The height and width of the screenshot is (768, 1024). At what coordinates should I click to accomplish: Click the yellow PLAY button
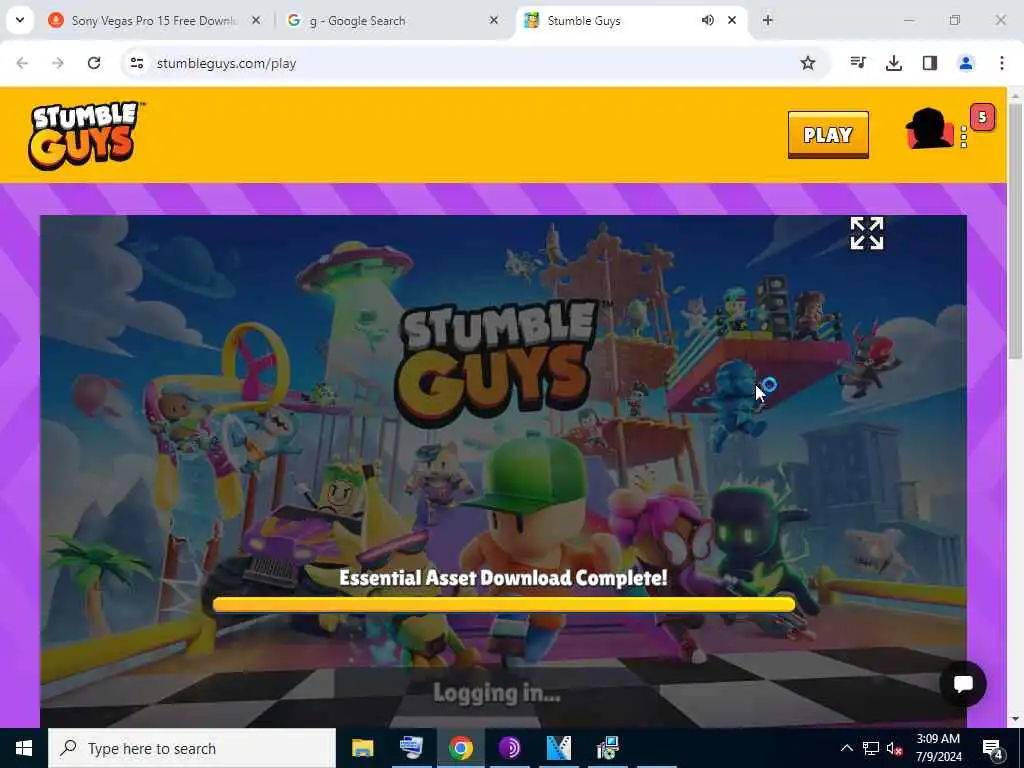coord(828,135)
